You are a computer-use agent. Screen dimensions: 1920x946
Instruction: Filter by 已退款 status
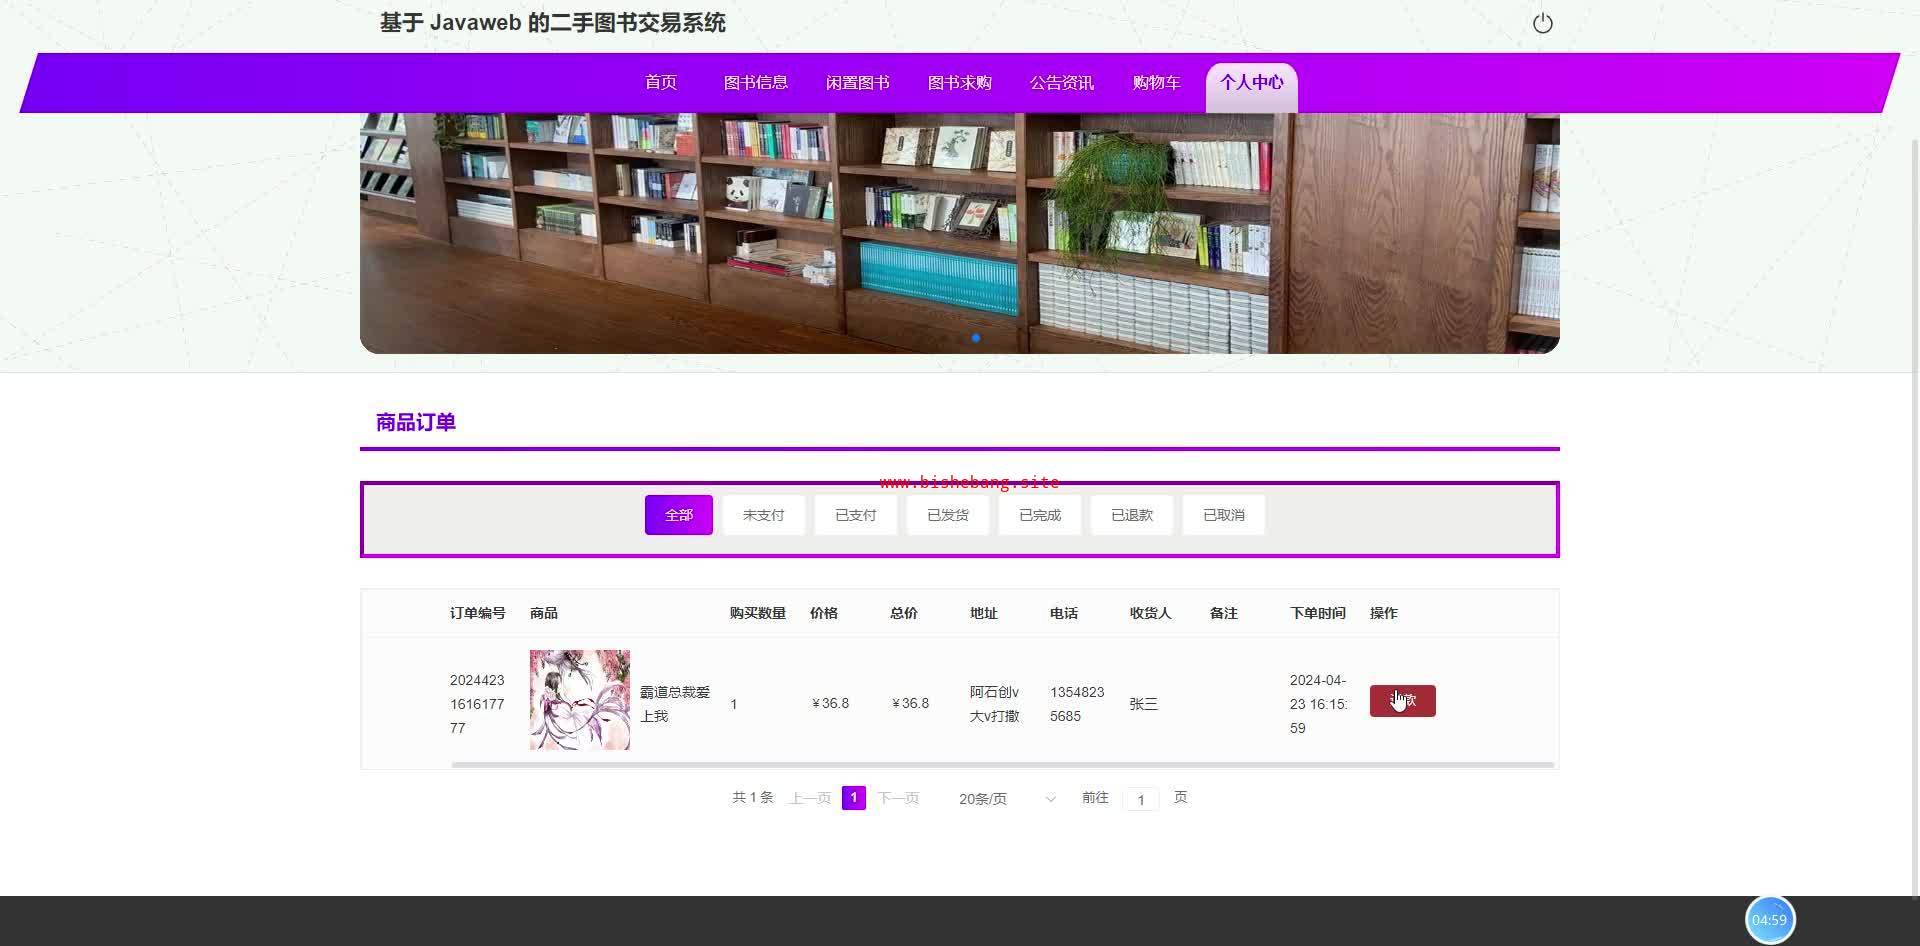[x=1132, y=515]
